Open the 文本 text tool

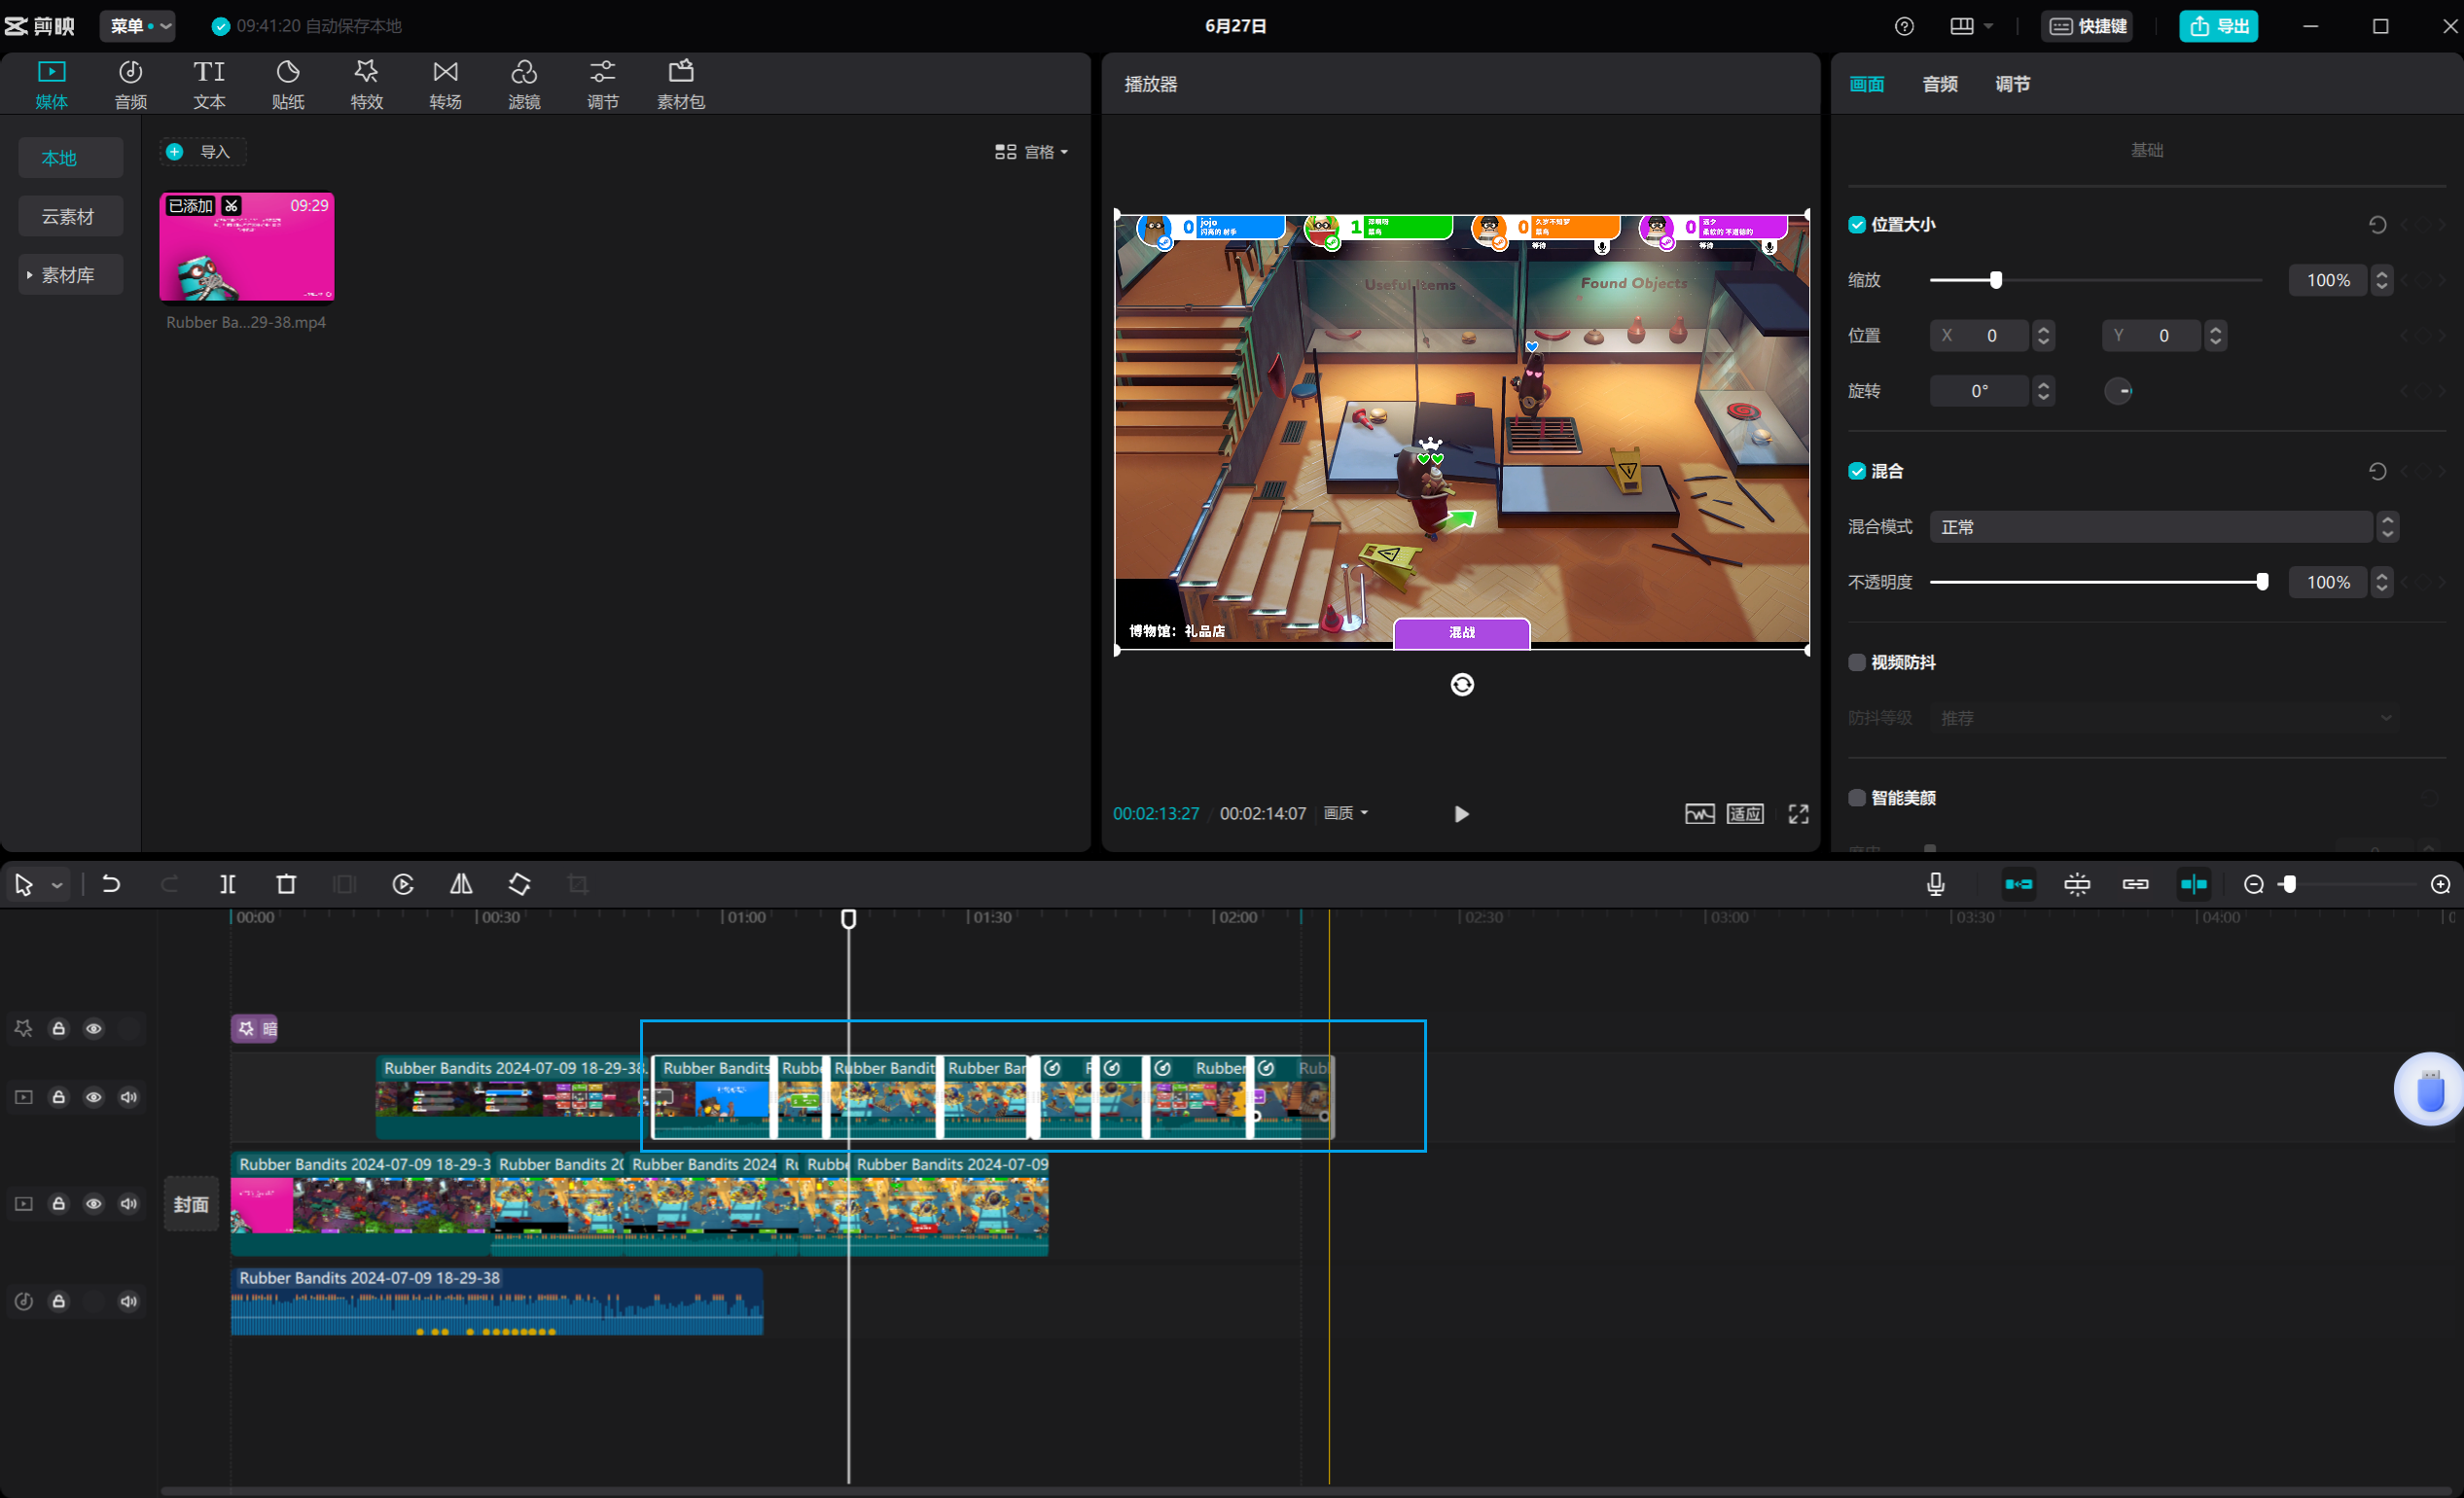pos(209,84)
